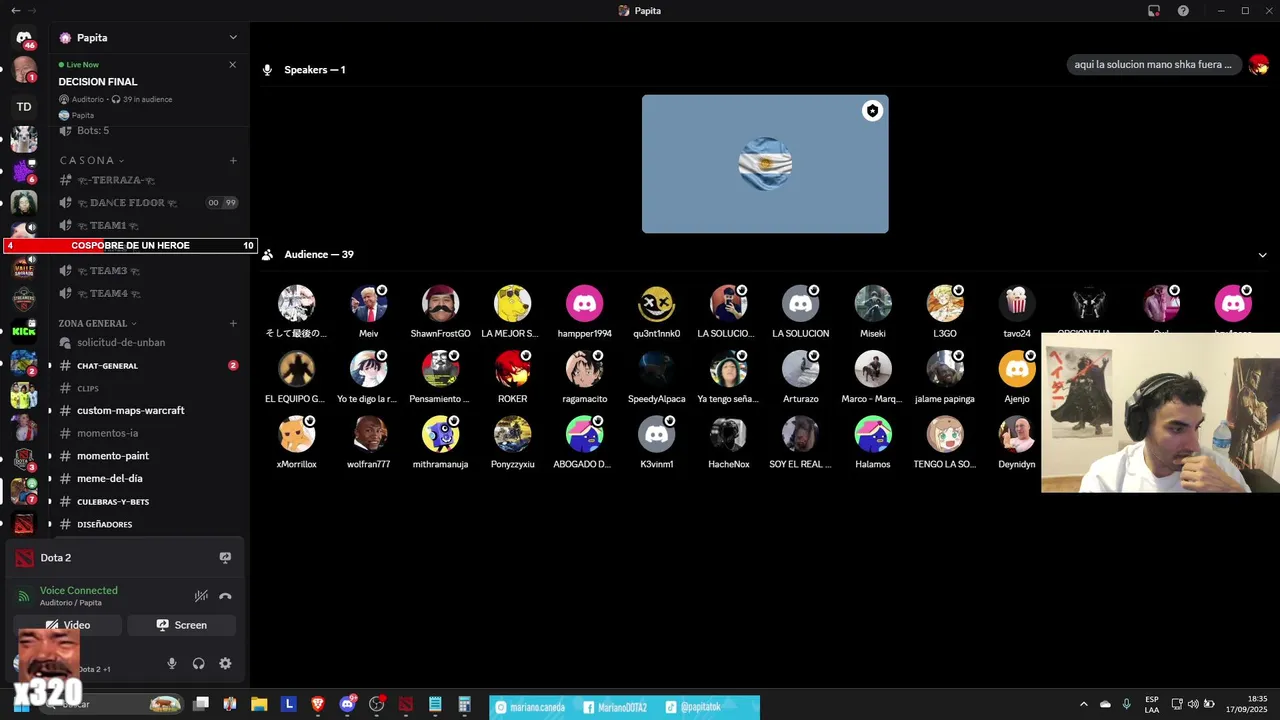Create a channel in ZONA GENERAL

233,323
